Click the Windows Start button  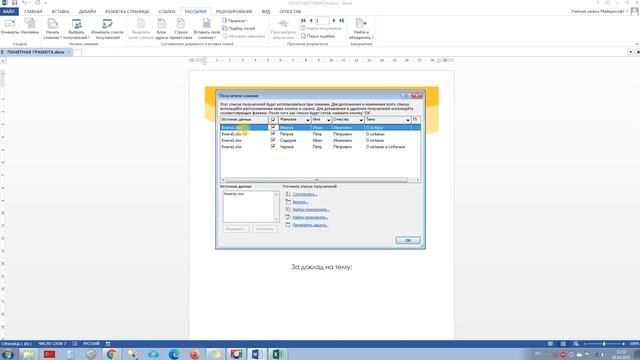[x=8, y=354]
